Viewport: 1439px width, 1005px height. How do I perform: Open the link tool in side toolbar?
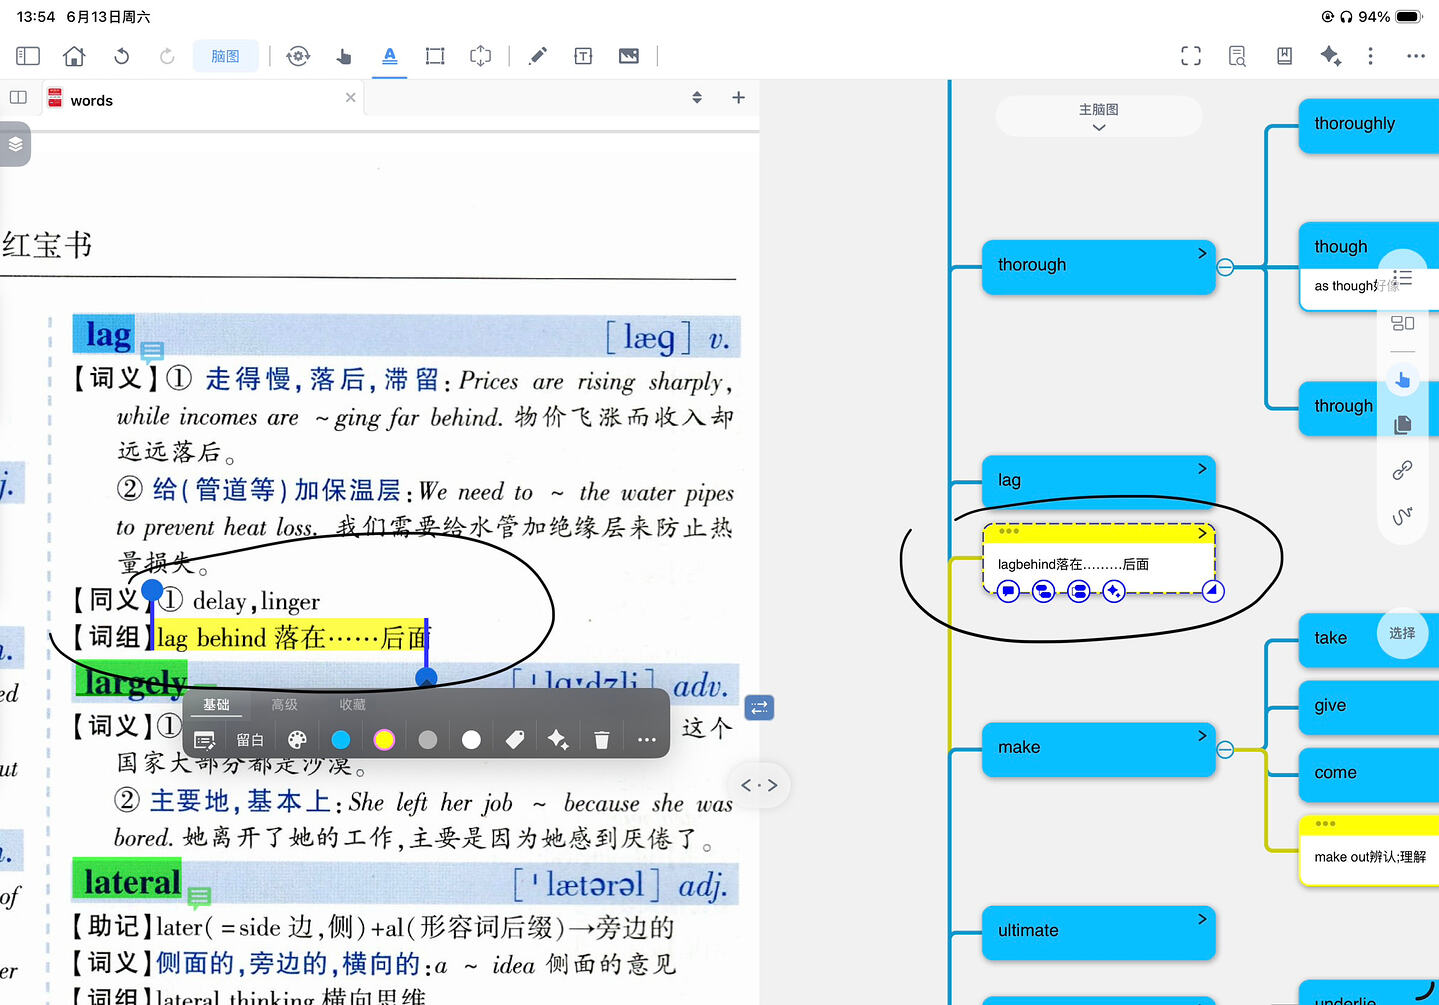pos(1402,470)
